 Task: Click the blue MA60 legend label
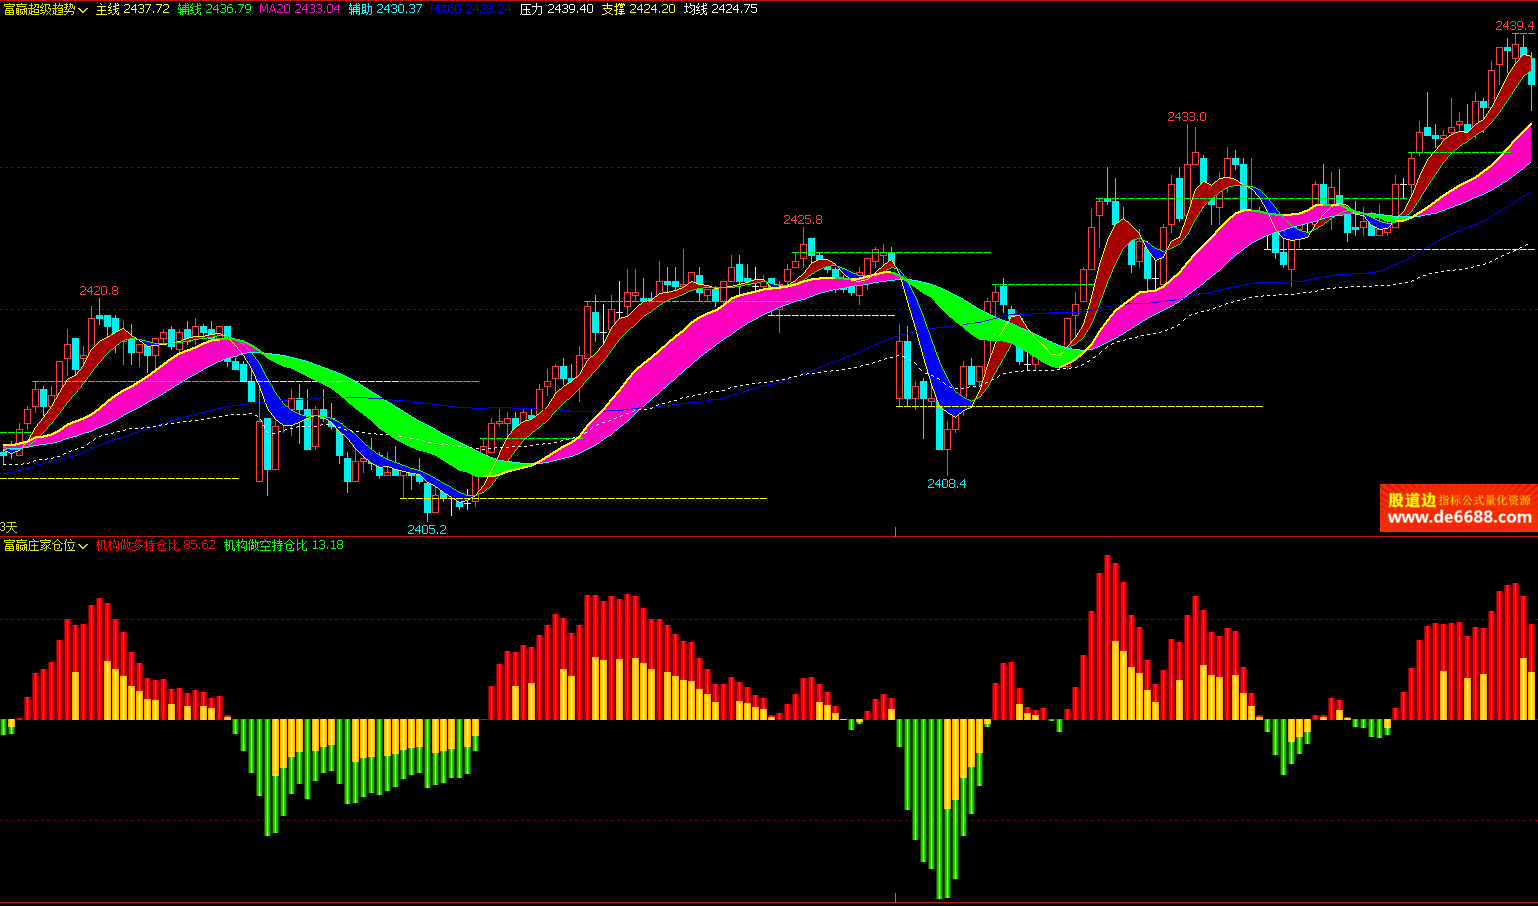(470, 9)
